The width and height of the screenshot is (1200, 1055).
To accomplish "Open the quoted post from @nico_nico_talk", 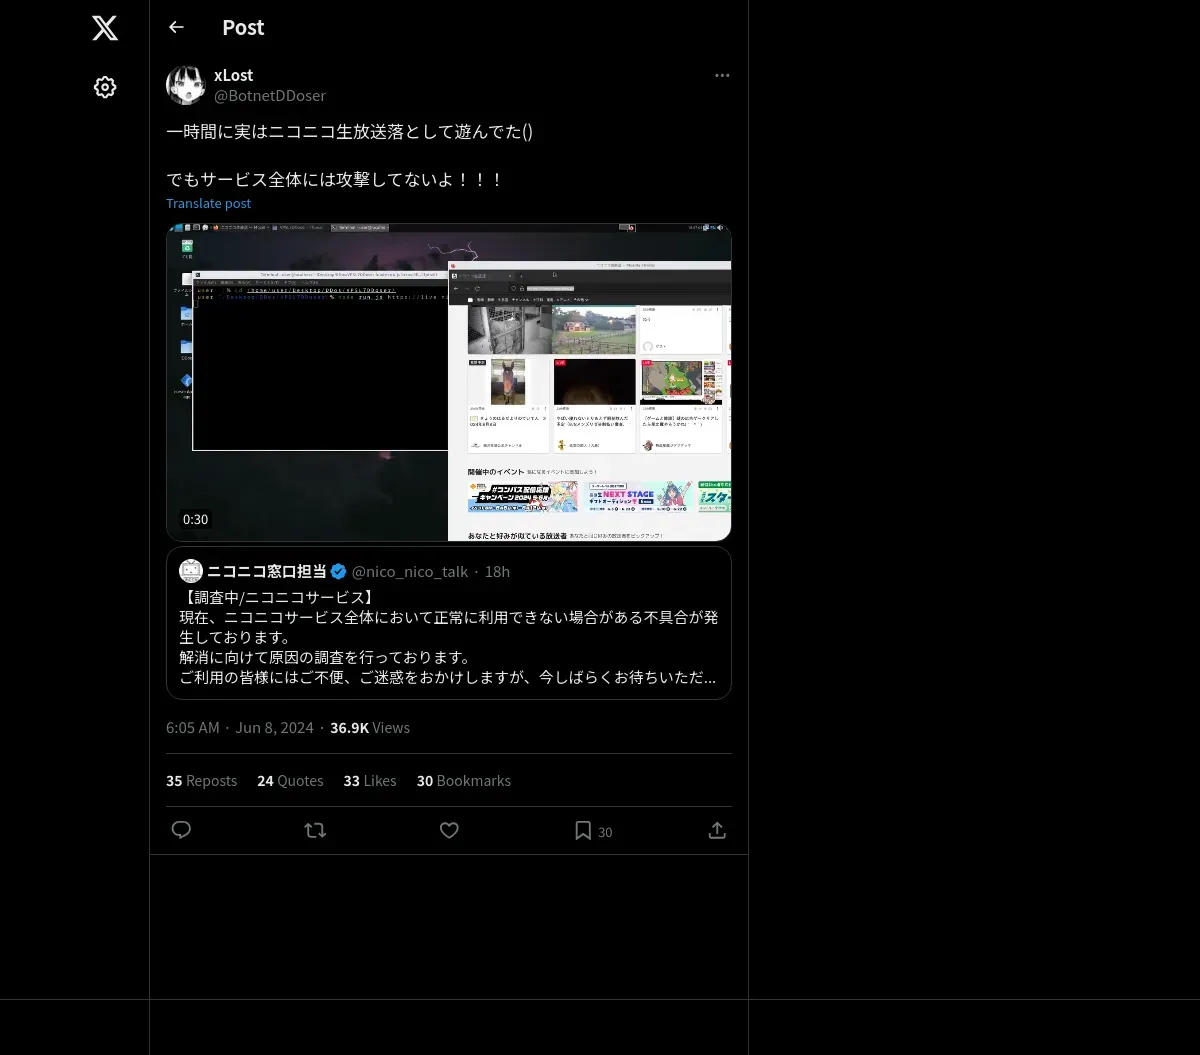I will [x=449, y=622].
